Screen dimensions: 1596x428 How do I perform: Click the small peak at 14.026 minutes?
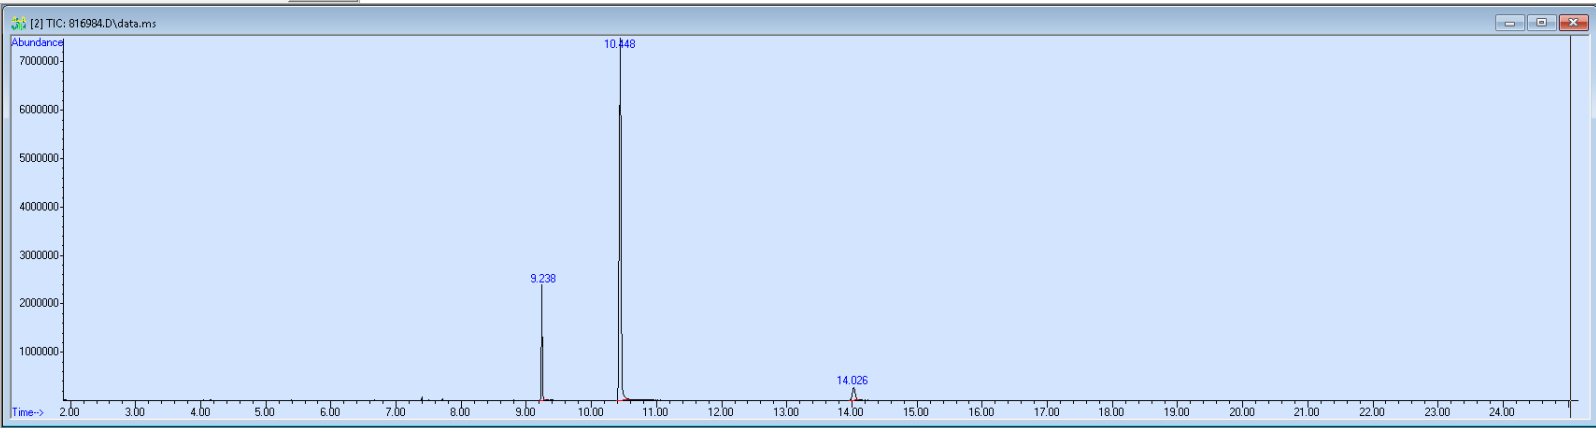tap(853, 394)
